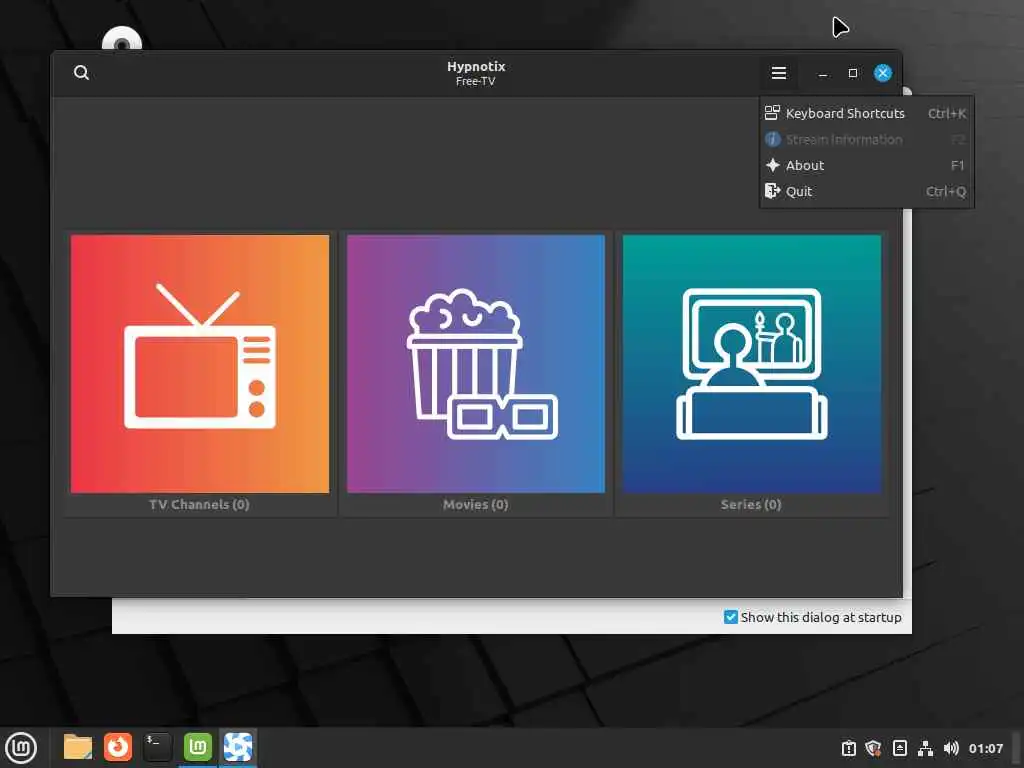The width and height of the screenshot is (1024, 768).
Task: Open the search in Hypnotix
Action: (82, 72)
